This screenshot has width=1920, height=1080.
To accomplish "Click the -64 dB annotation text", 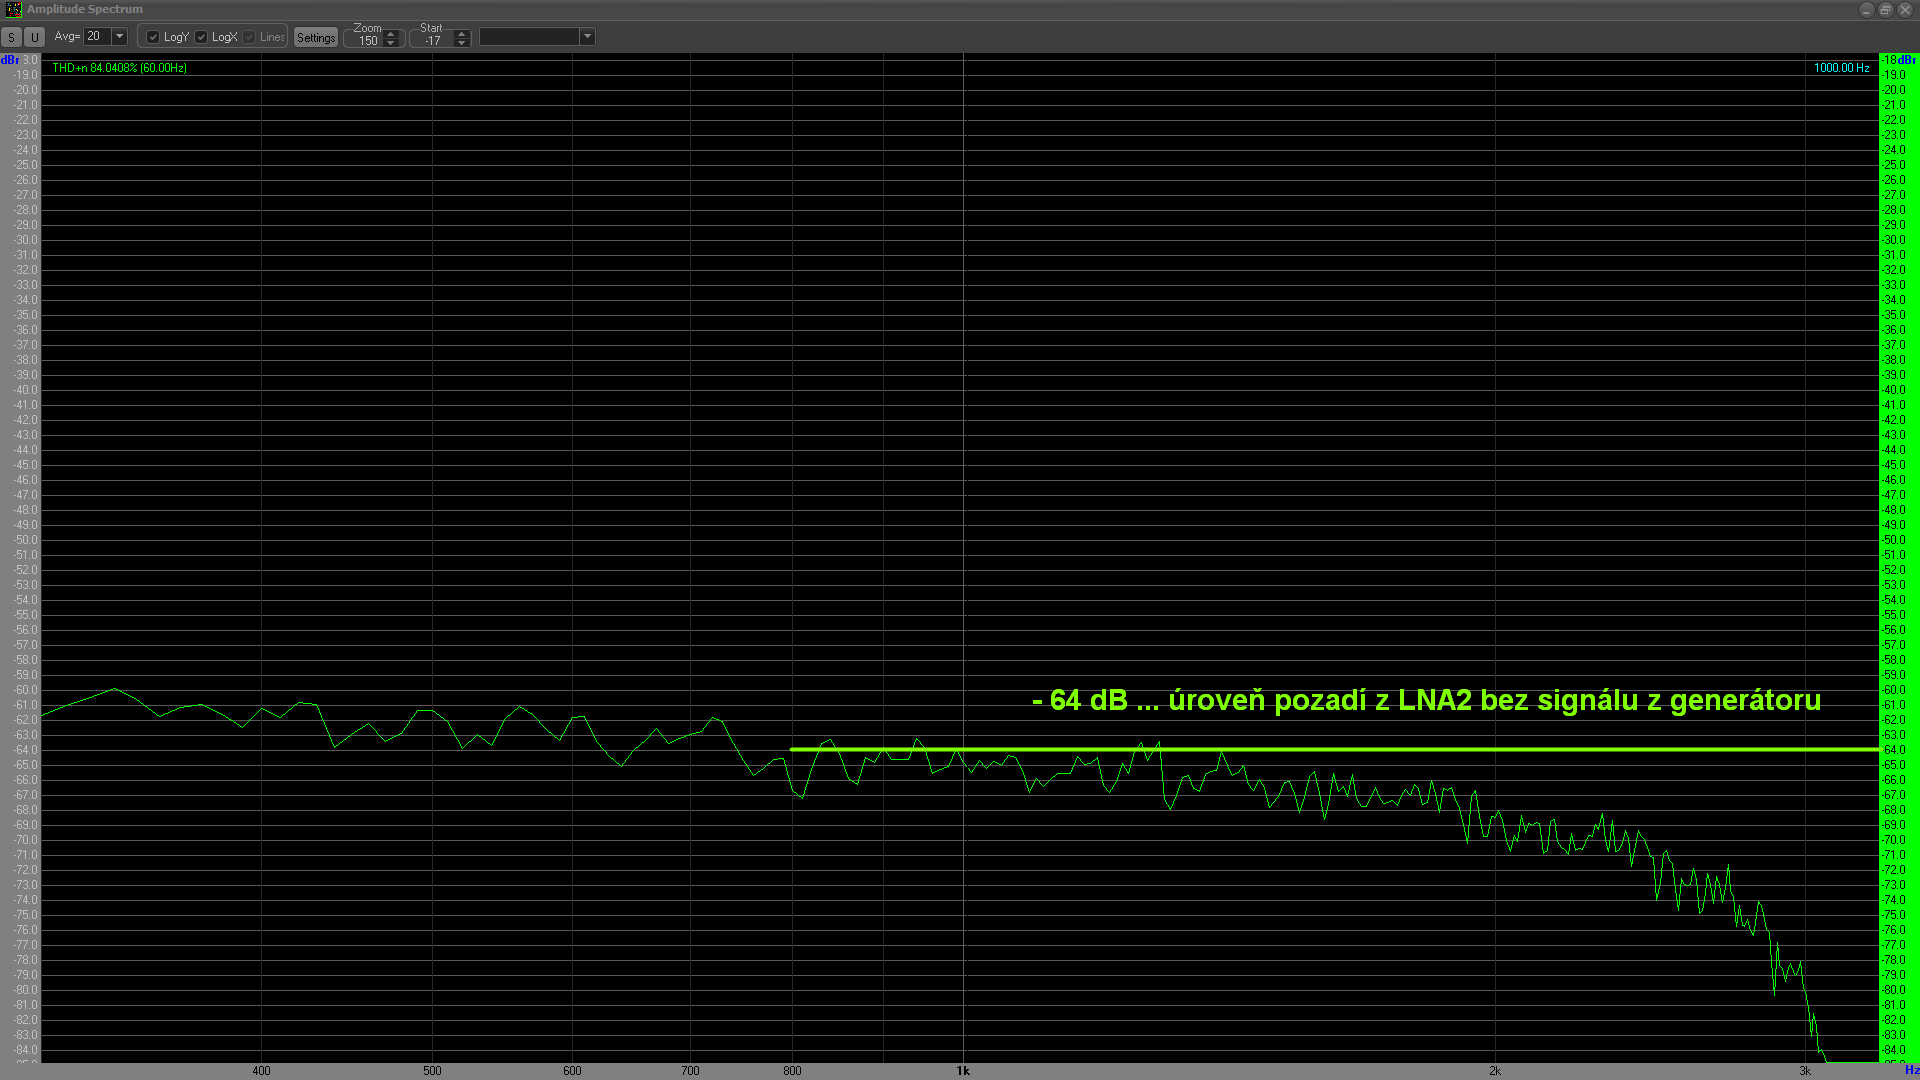I will coord(1425,700).
